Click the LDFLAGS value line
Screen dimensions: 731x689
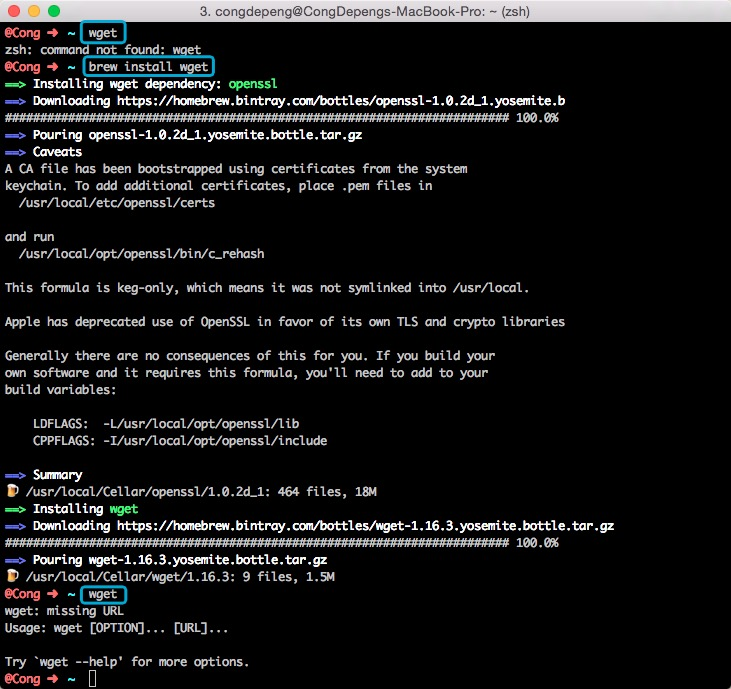[x=166, y=424]
